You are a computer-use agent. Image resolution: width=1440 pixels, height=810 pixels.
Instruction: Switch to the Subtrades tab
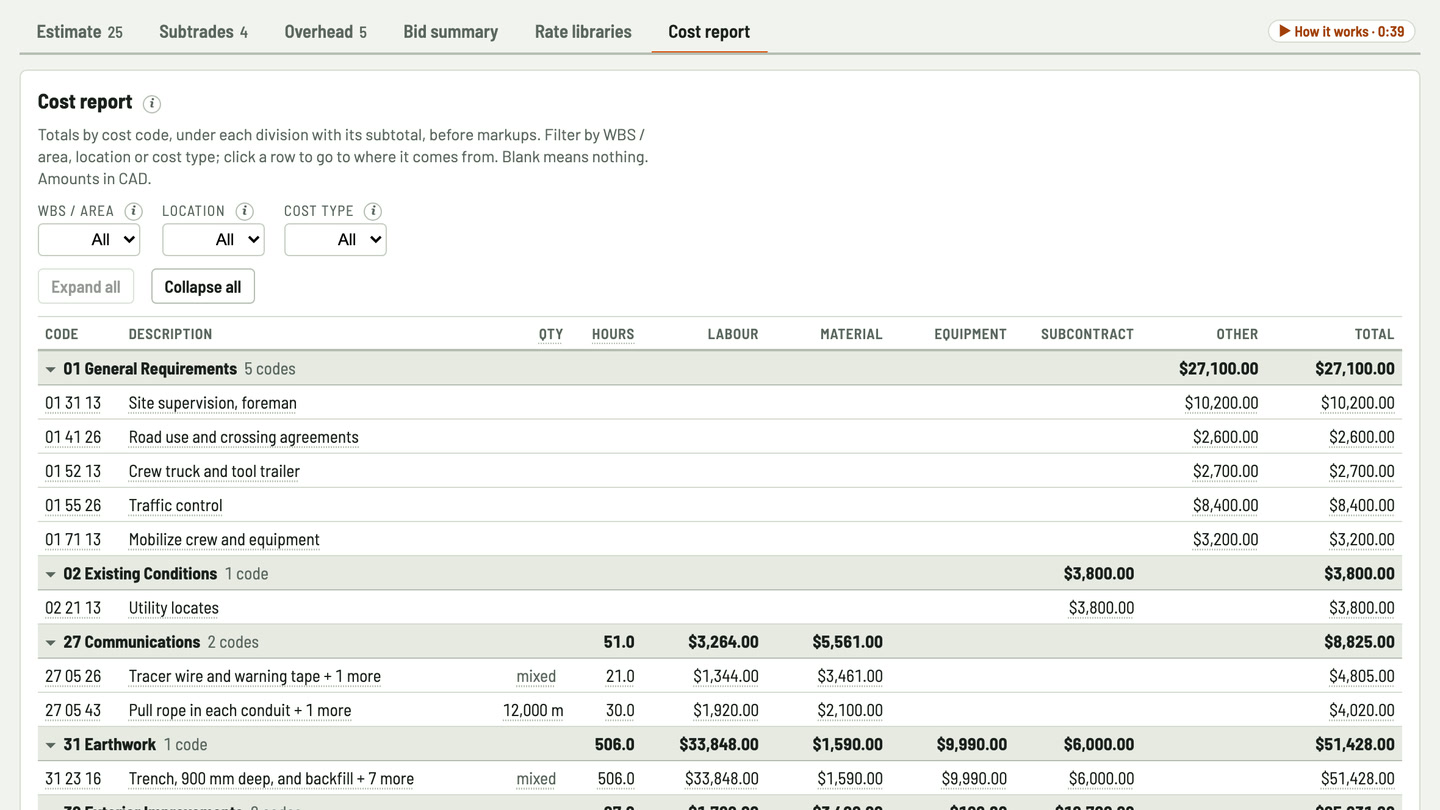point(203,31)
